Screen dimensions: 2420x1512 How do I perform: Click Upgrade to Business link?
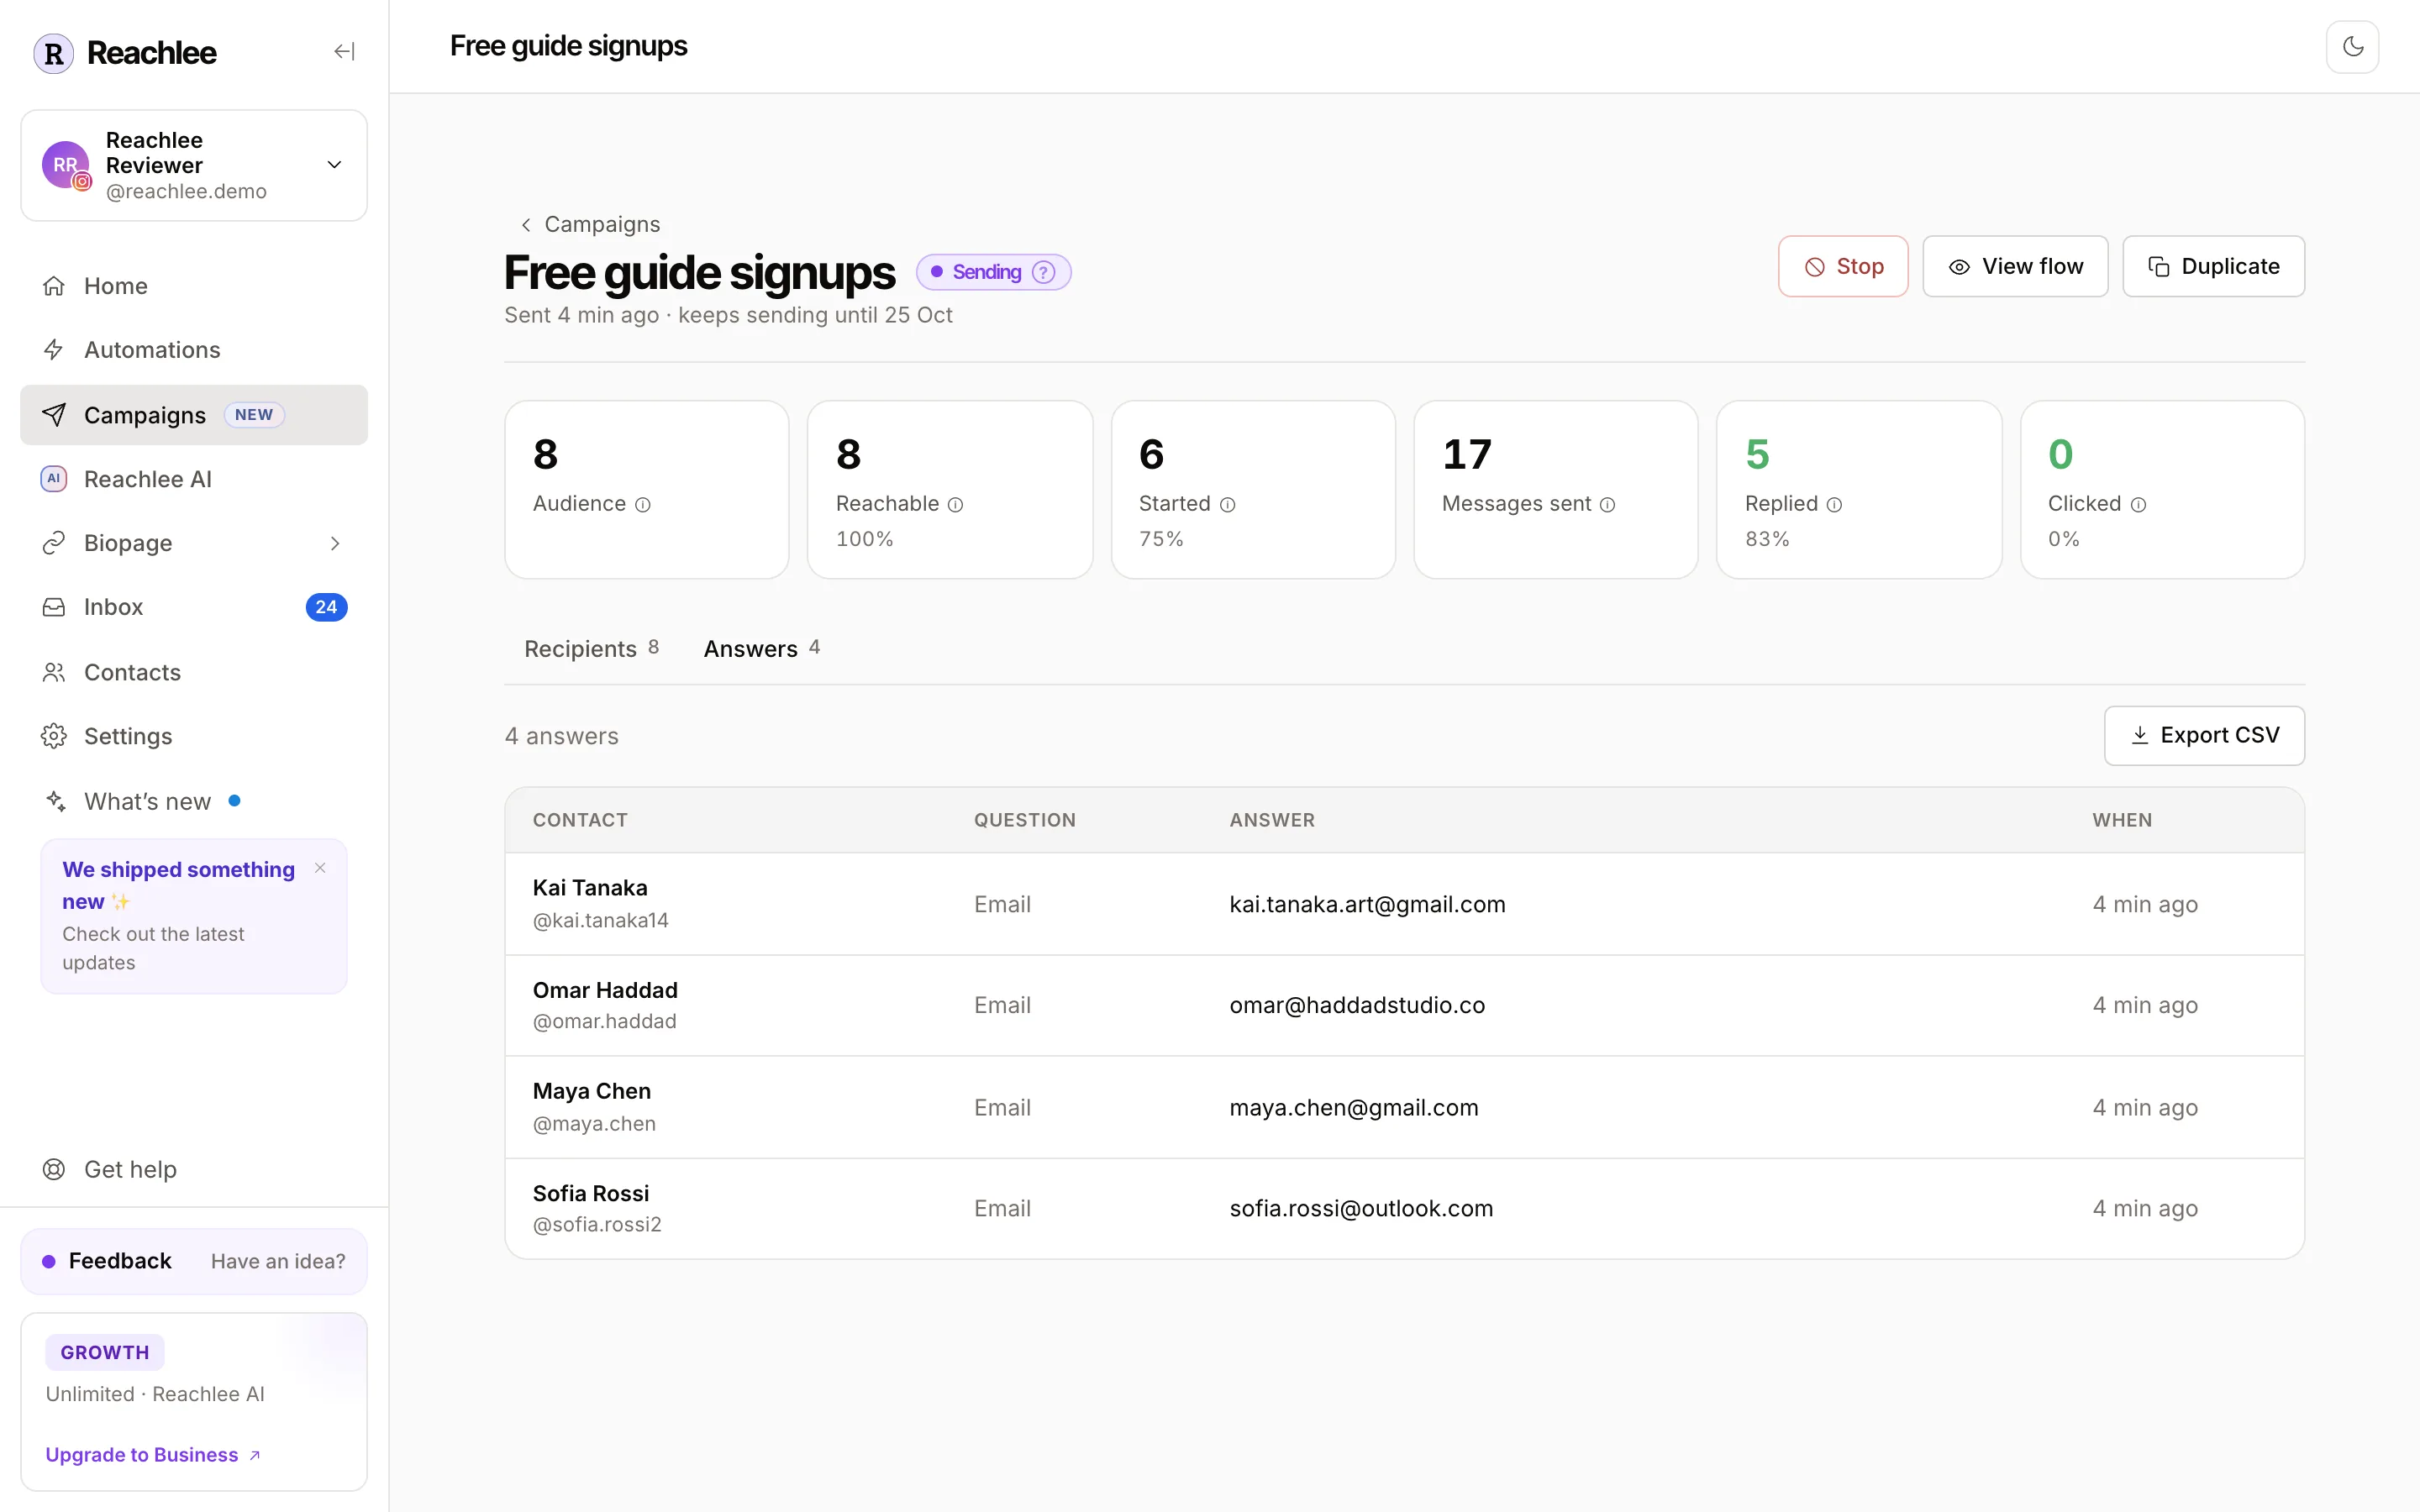[x=153, y=1455]
